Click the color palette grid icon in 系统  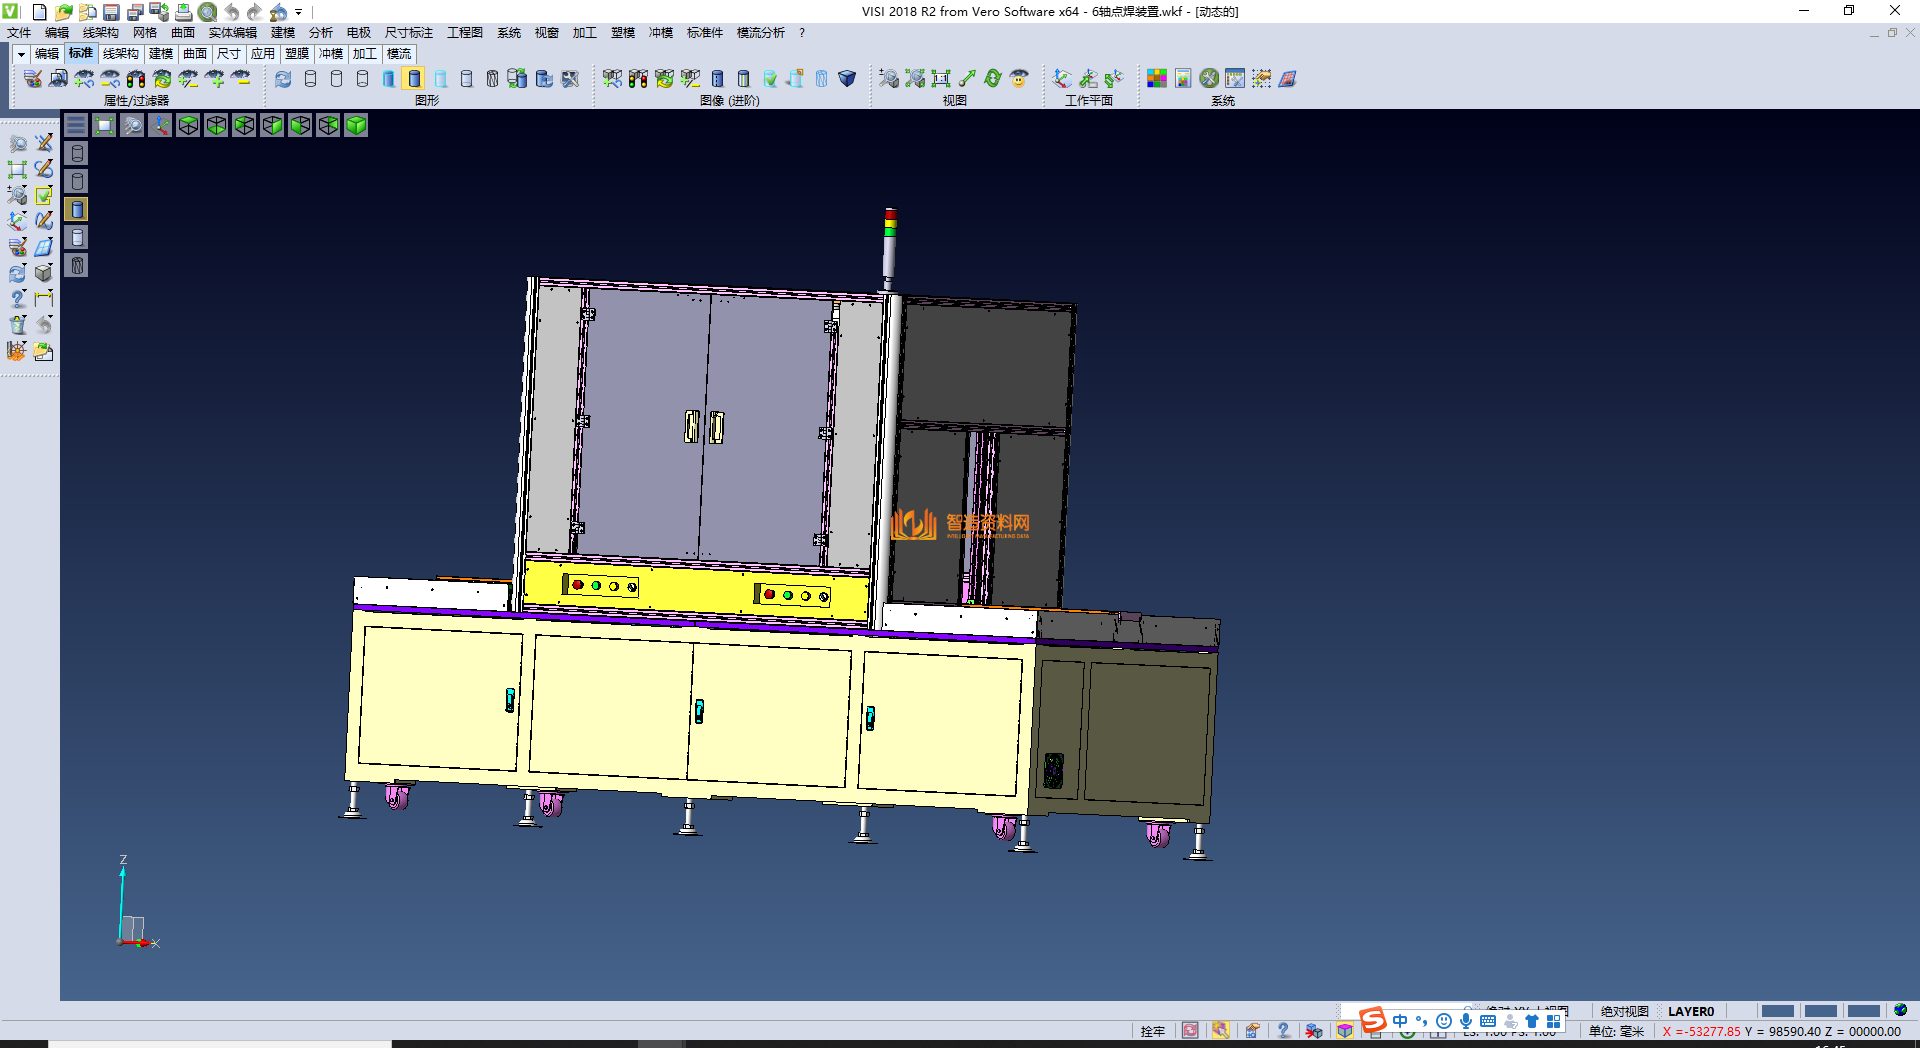[x=1157, y=79]
